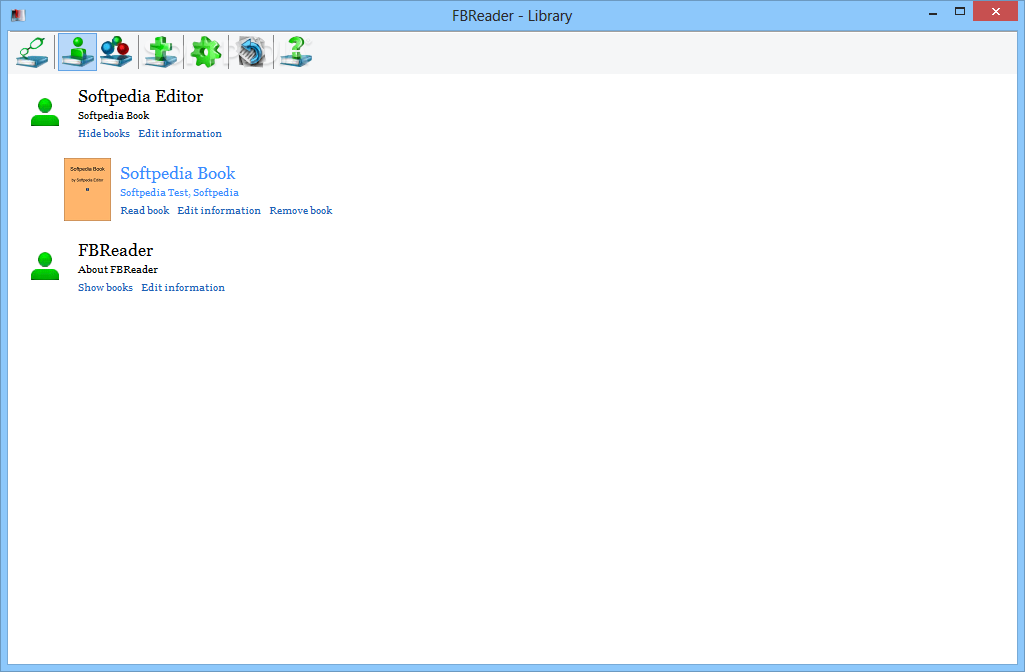1025x672 pixels.
Task: Open preferences with the green gear icon
Action: click(206, 52)
